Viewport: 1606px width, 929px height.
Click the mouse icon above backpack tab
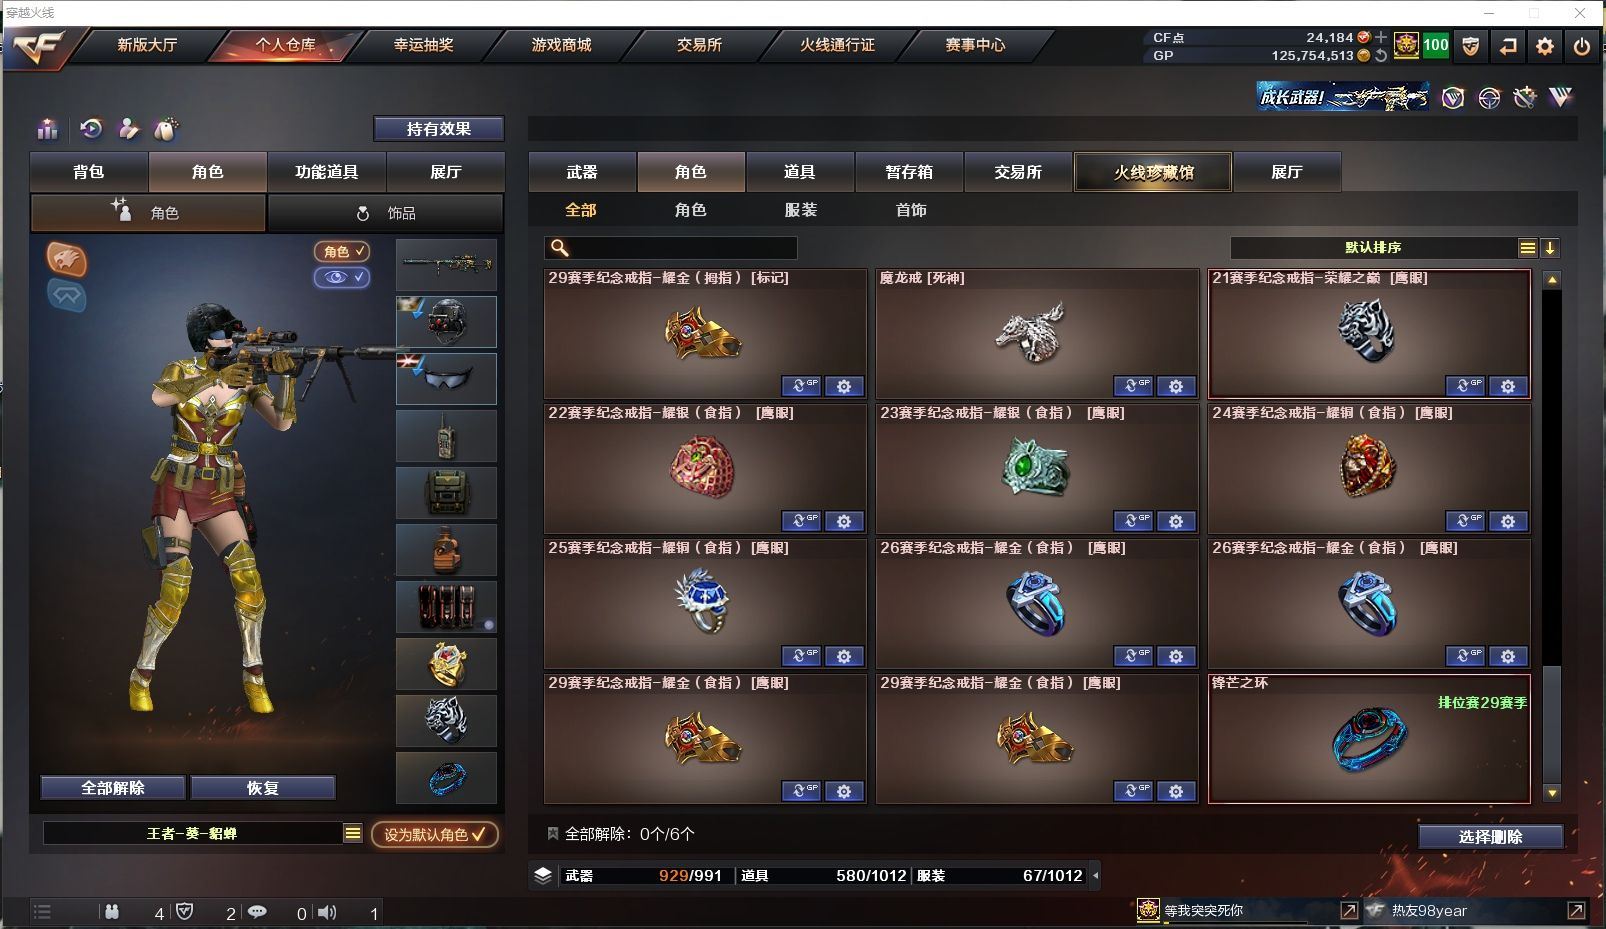[x=166, y=129]
